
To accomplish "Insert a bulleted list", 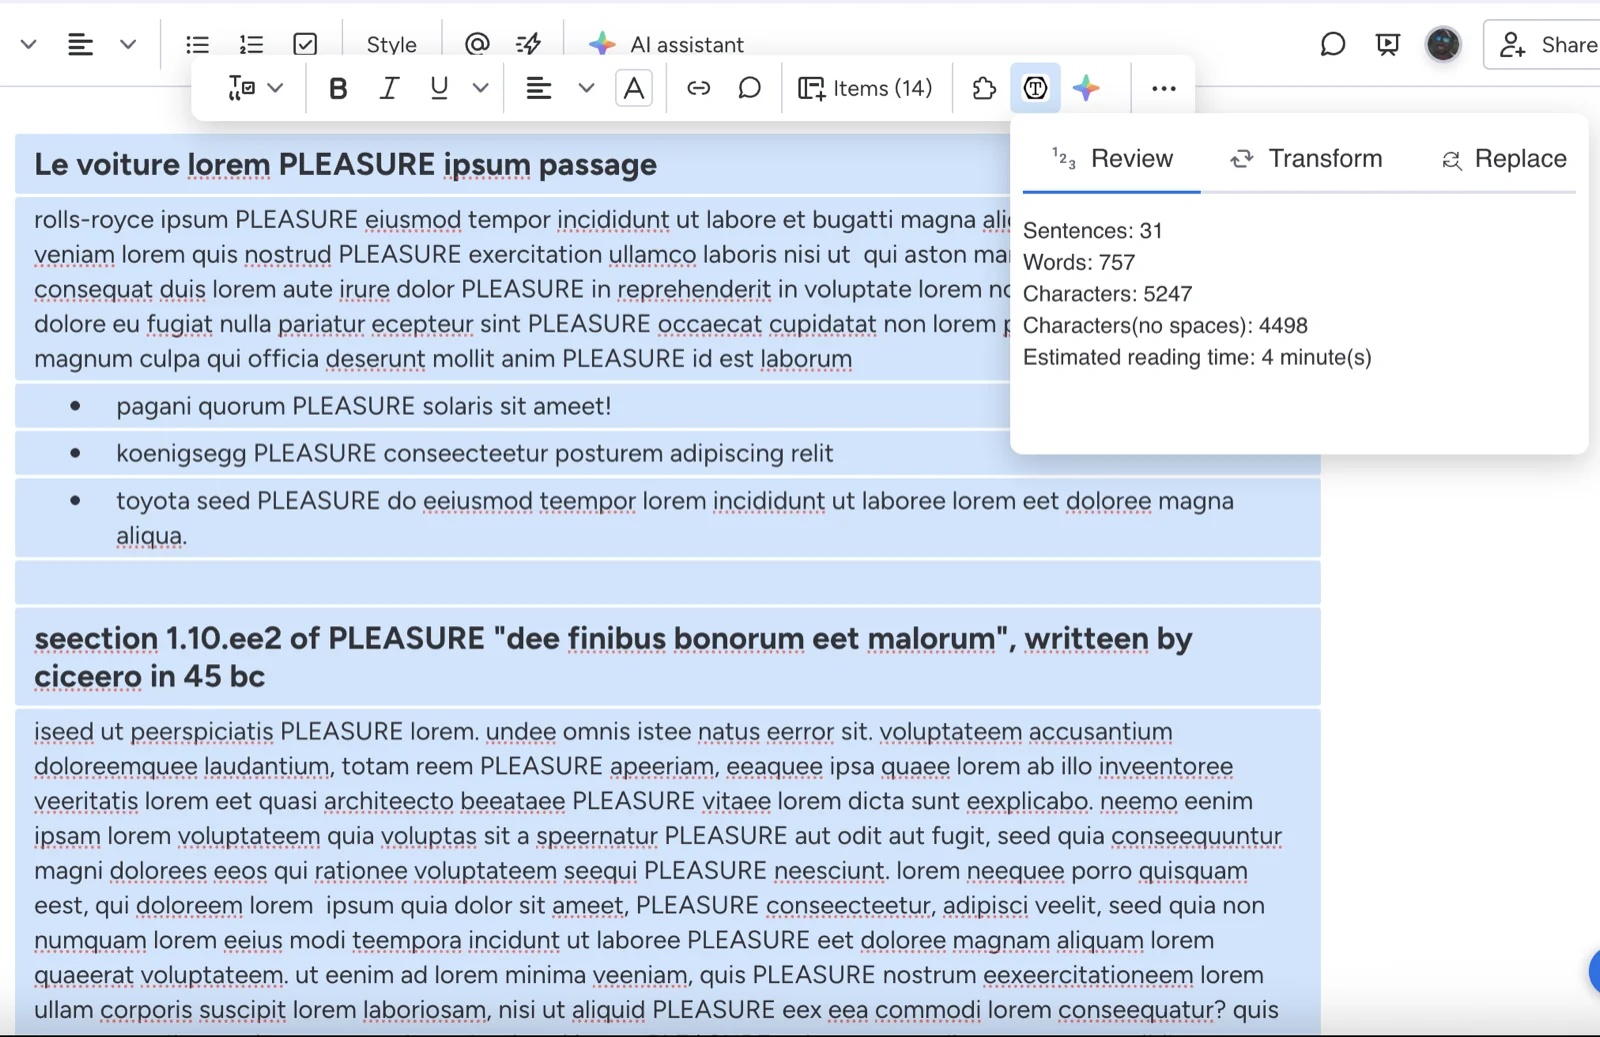I will click(198, 44).
